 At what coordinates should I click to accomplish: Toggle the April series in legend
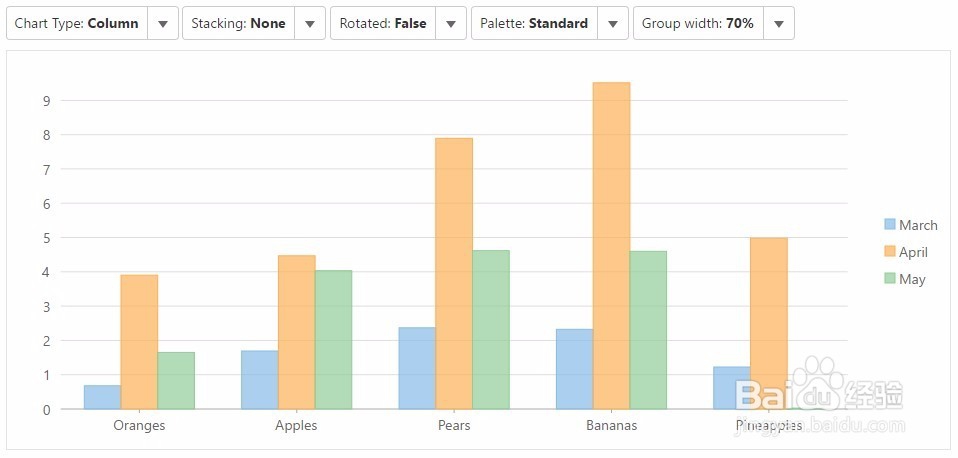tap(913, 253)
